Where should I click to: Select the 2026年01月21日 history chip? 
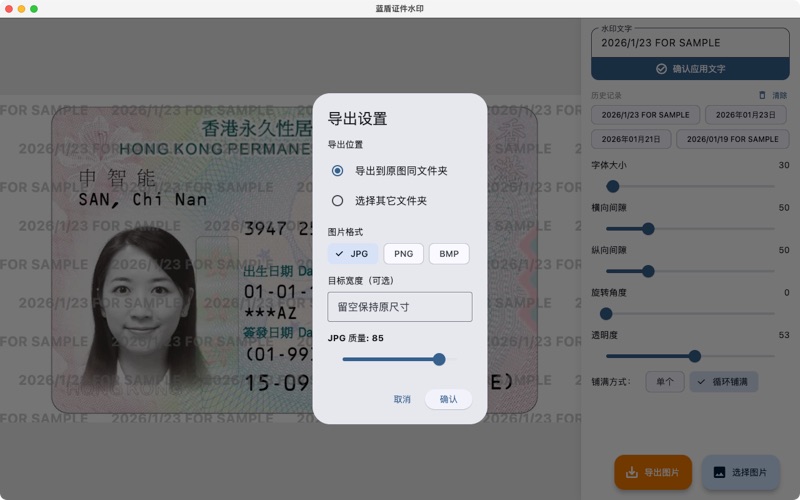tap(631, 139)
